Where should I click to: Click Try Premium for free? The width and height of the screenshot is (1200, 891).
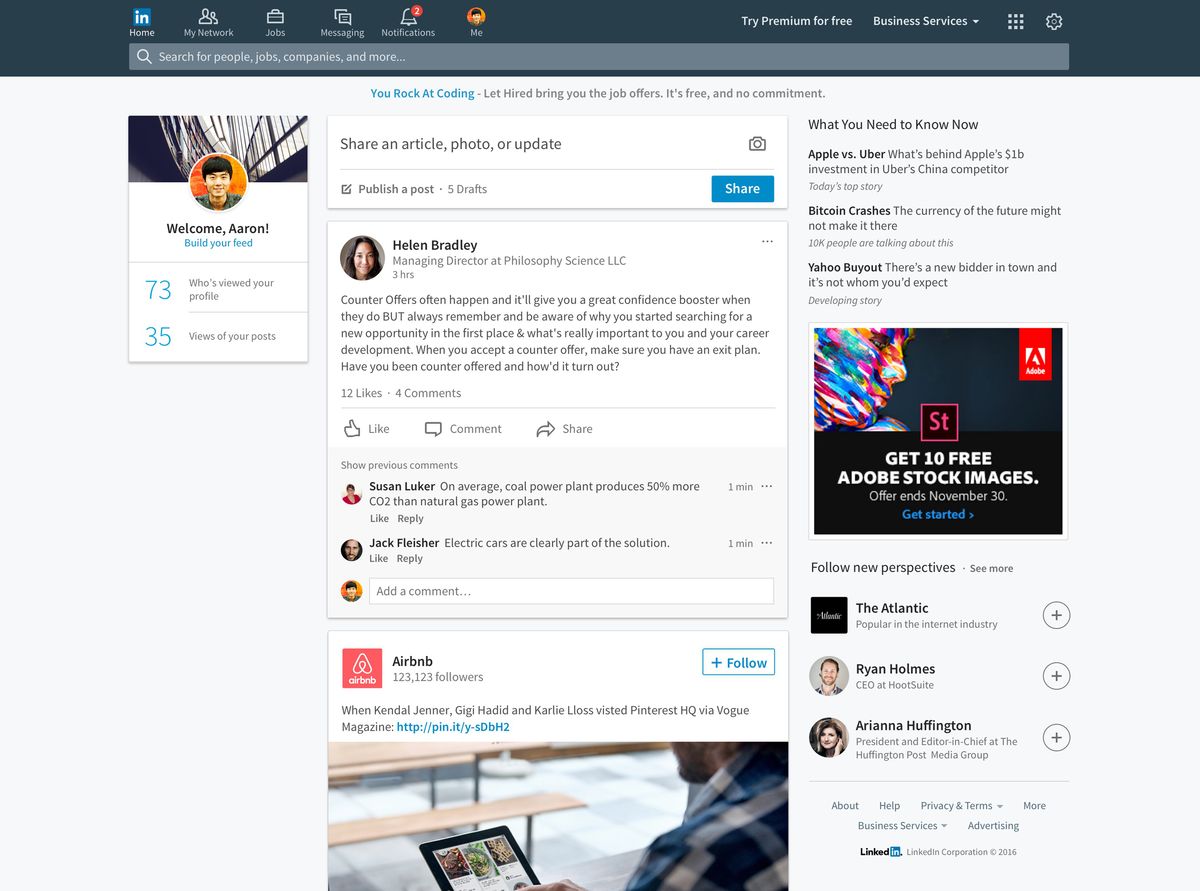tap(797, 21)
